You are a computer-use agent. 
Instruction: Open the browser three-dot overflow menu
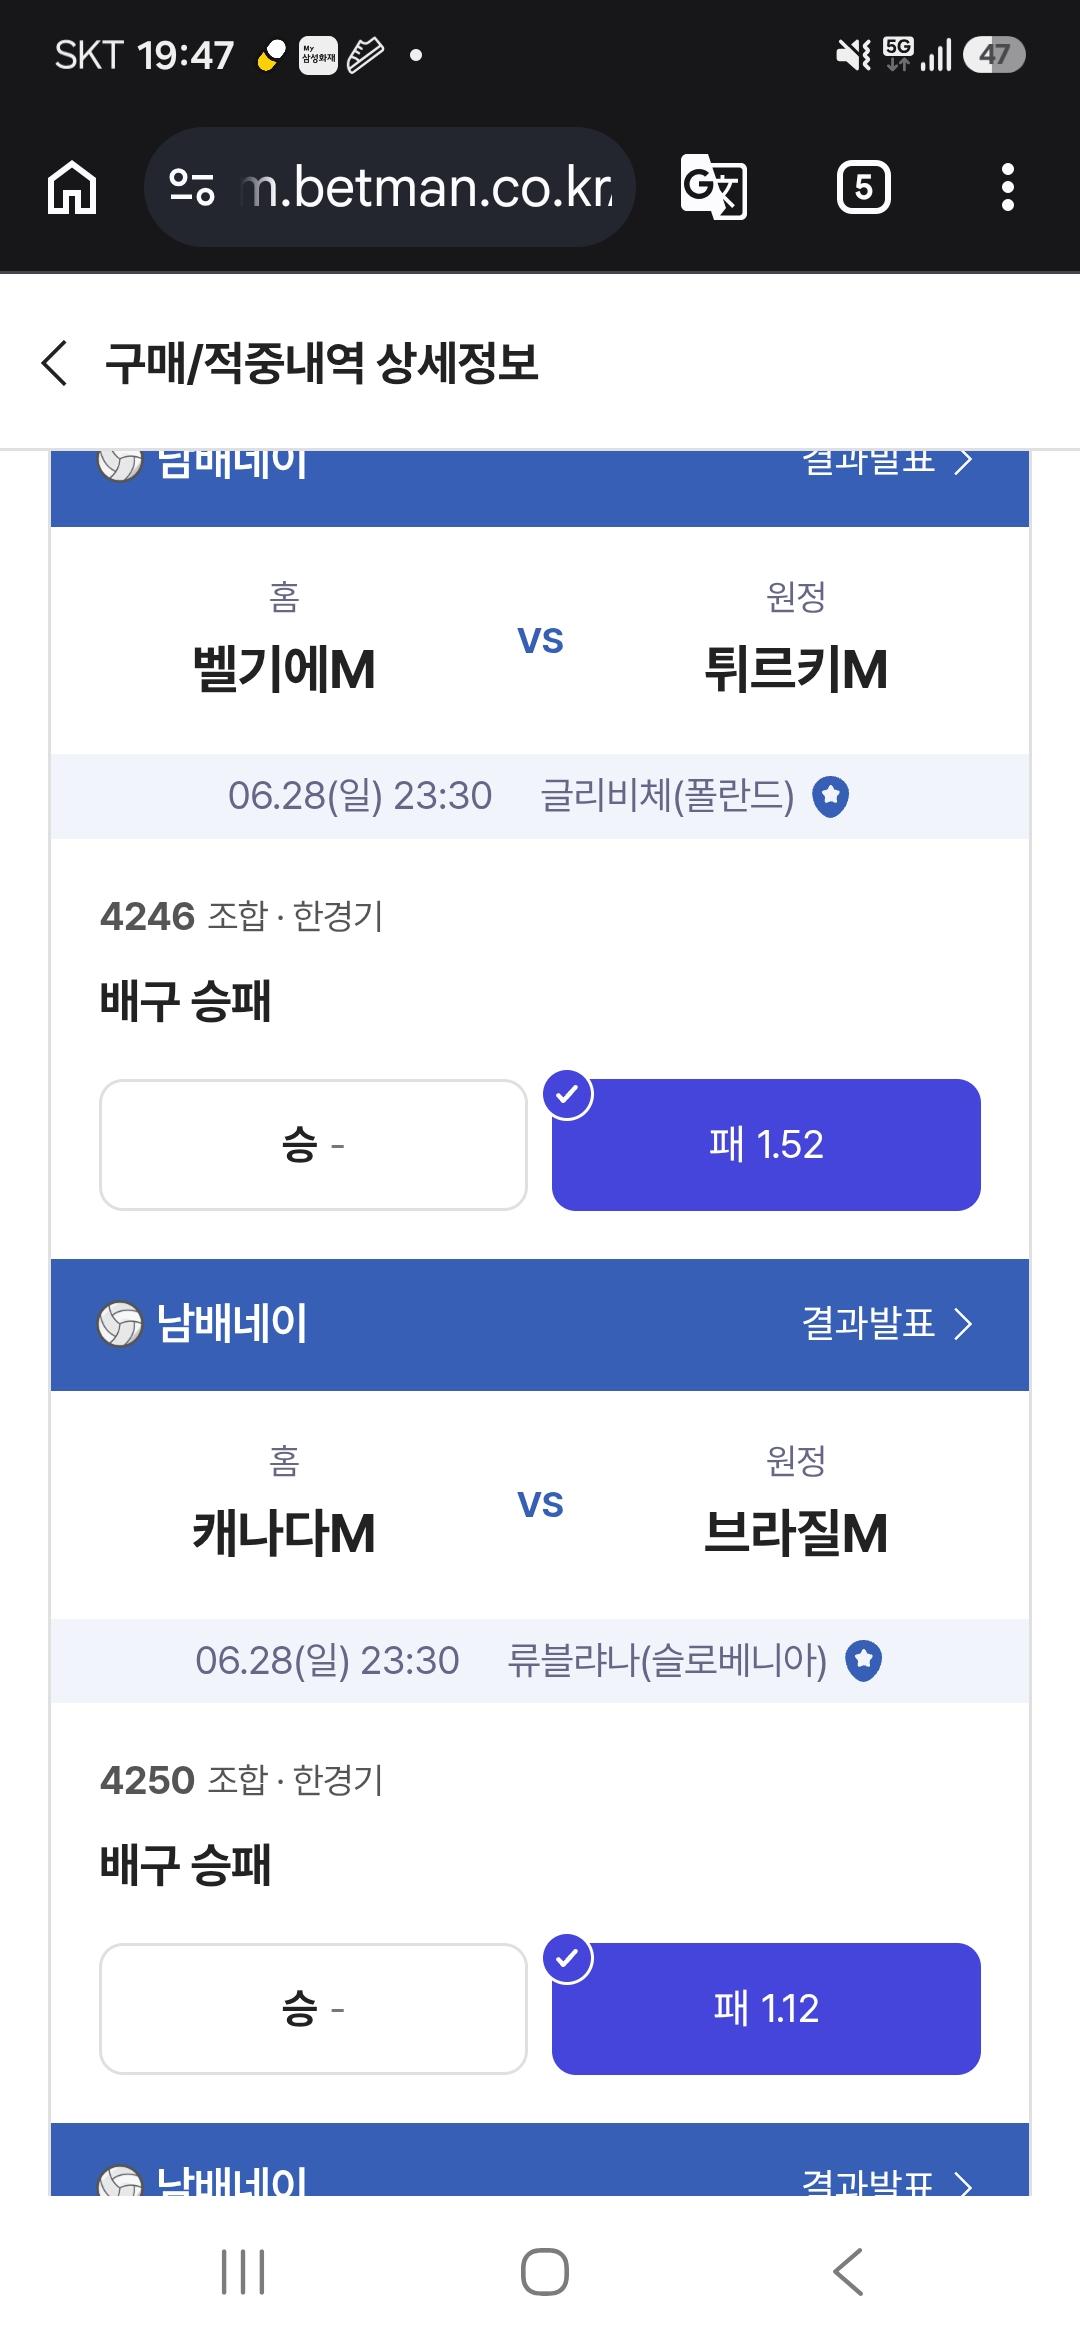tap(1007, 187)
